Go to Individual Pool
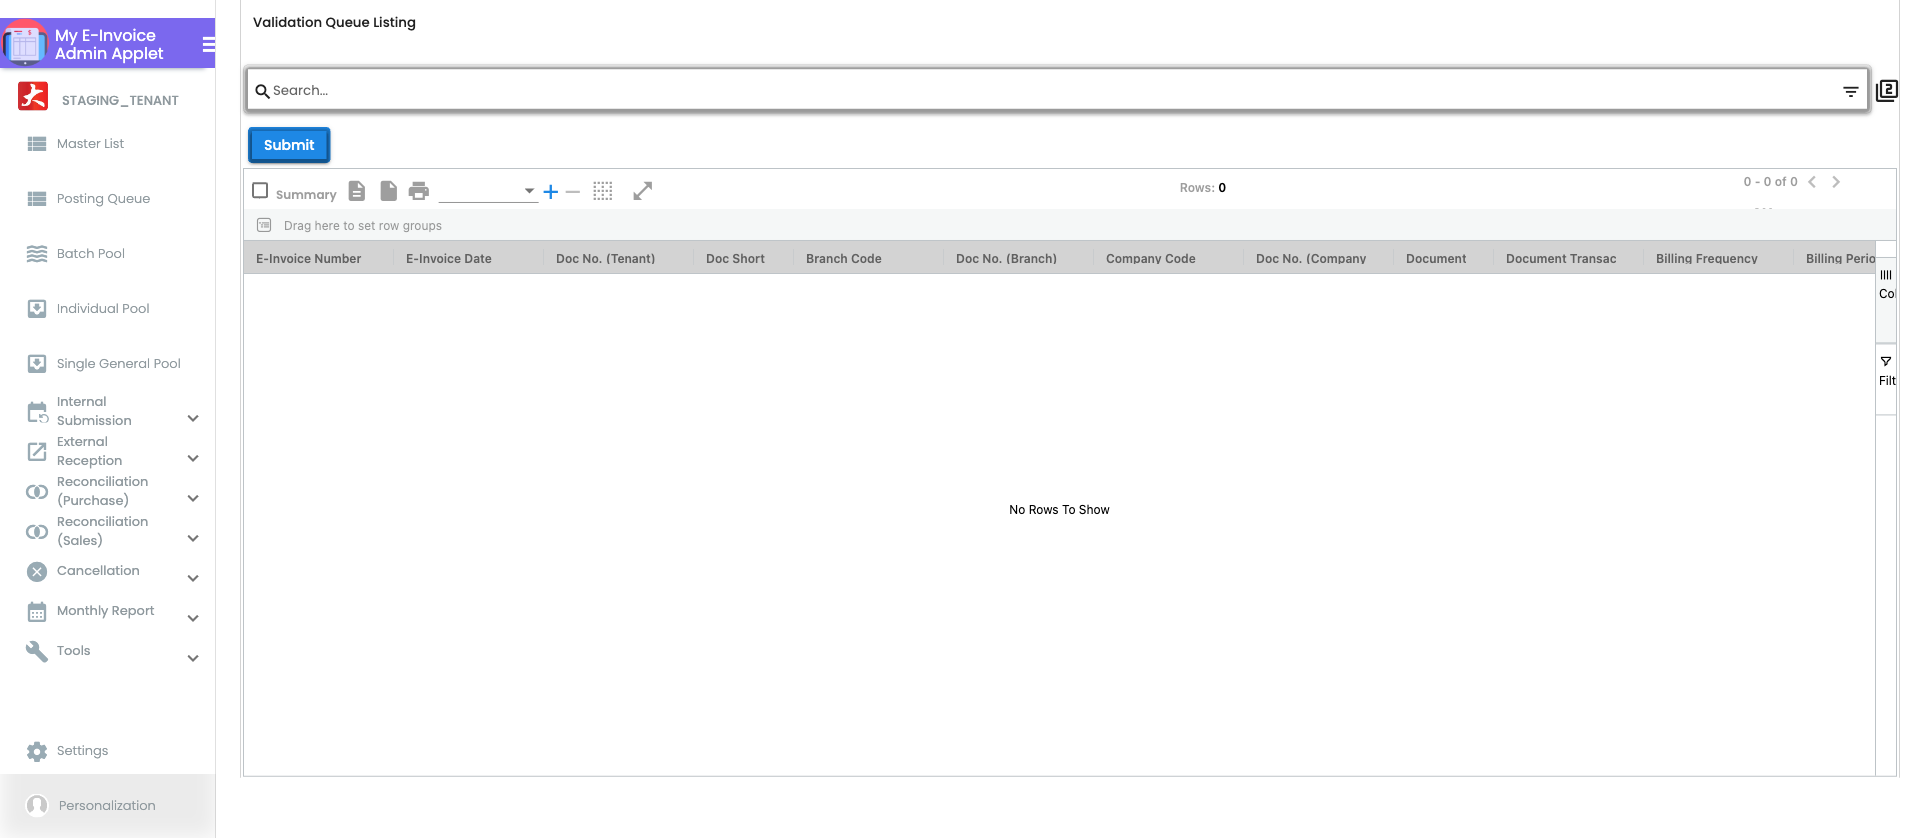Screen dimensions: 1920x838 (x=103, y=309)
